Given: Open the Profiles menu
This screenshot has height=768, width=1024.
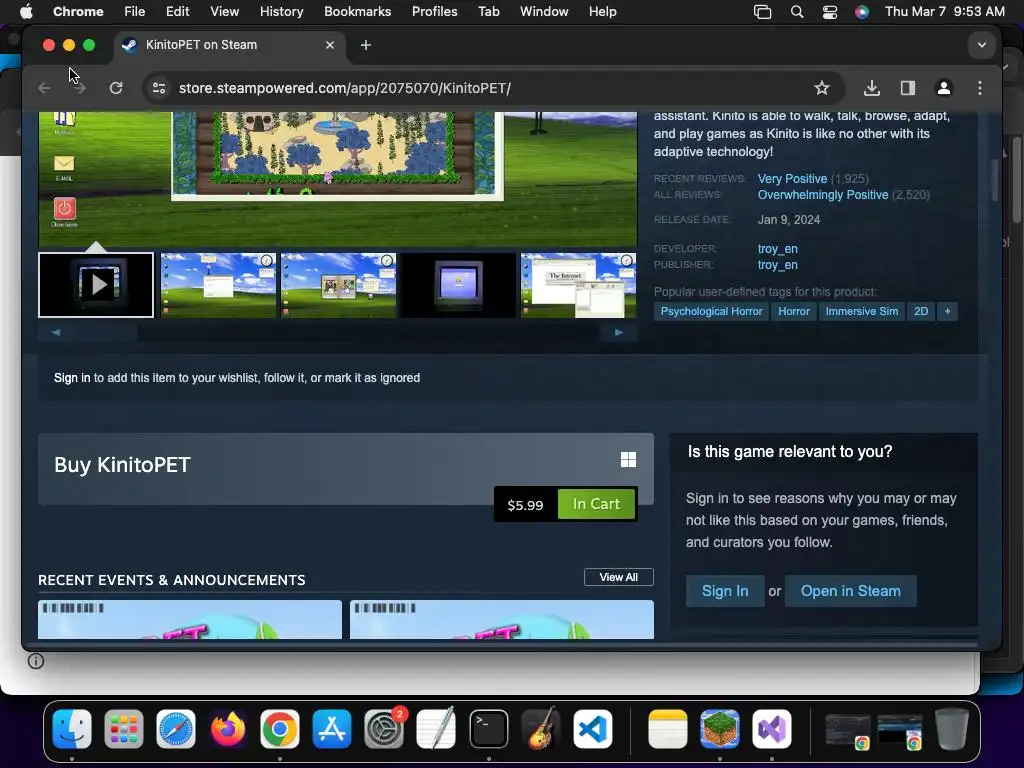Looking at the screenshot, I should (434, 11).
